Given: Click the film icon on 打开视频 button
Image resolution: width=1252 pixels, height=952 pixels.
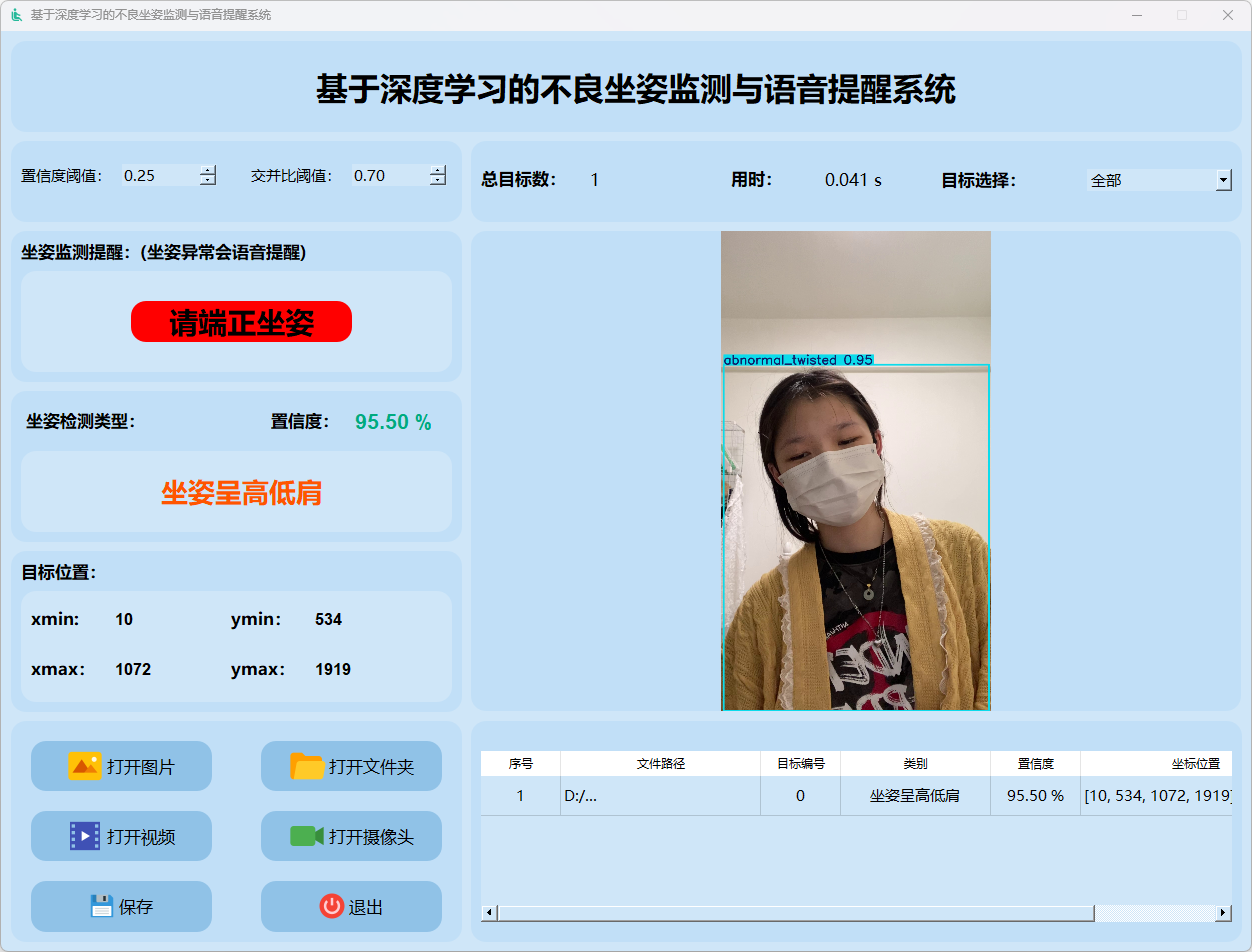Looking at the screenshot, I should coord(85,836).
